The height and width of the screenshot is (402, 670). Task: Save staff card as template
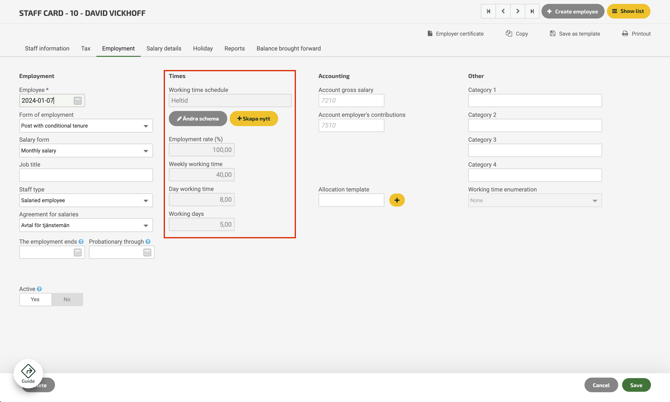click(575, 34)
